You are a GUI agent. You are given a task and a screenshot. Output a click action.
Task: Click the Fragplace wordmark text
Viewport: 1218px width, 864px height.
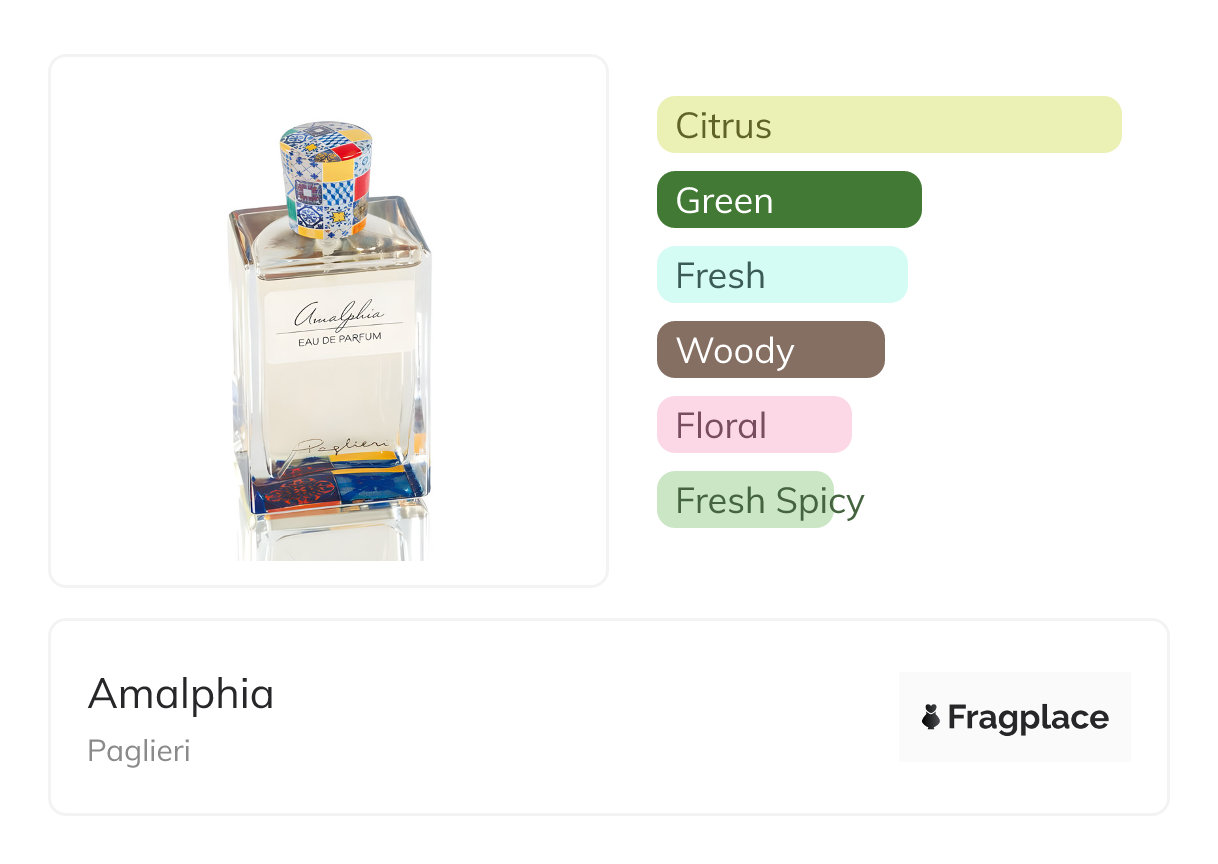coord(1028,718)
